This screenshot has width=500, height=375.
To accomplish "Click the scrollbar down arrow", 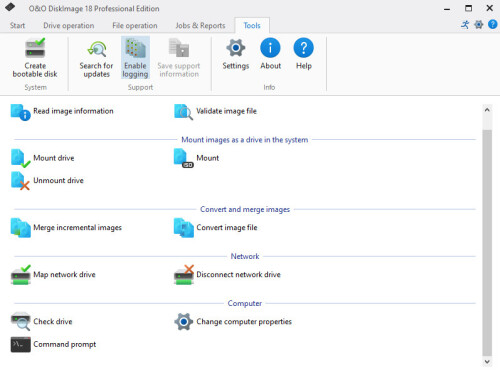I will [x=487, y=361].
